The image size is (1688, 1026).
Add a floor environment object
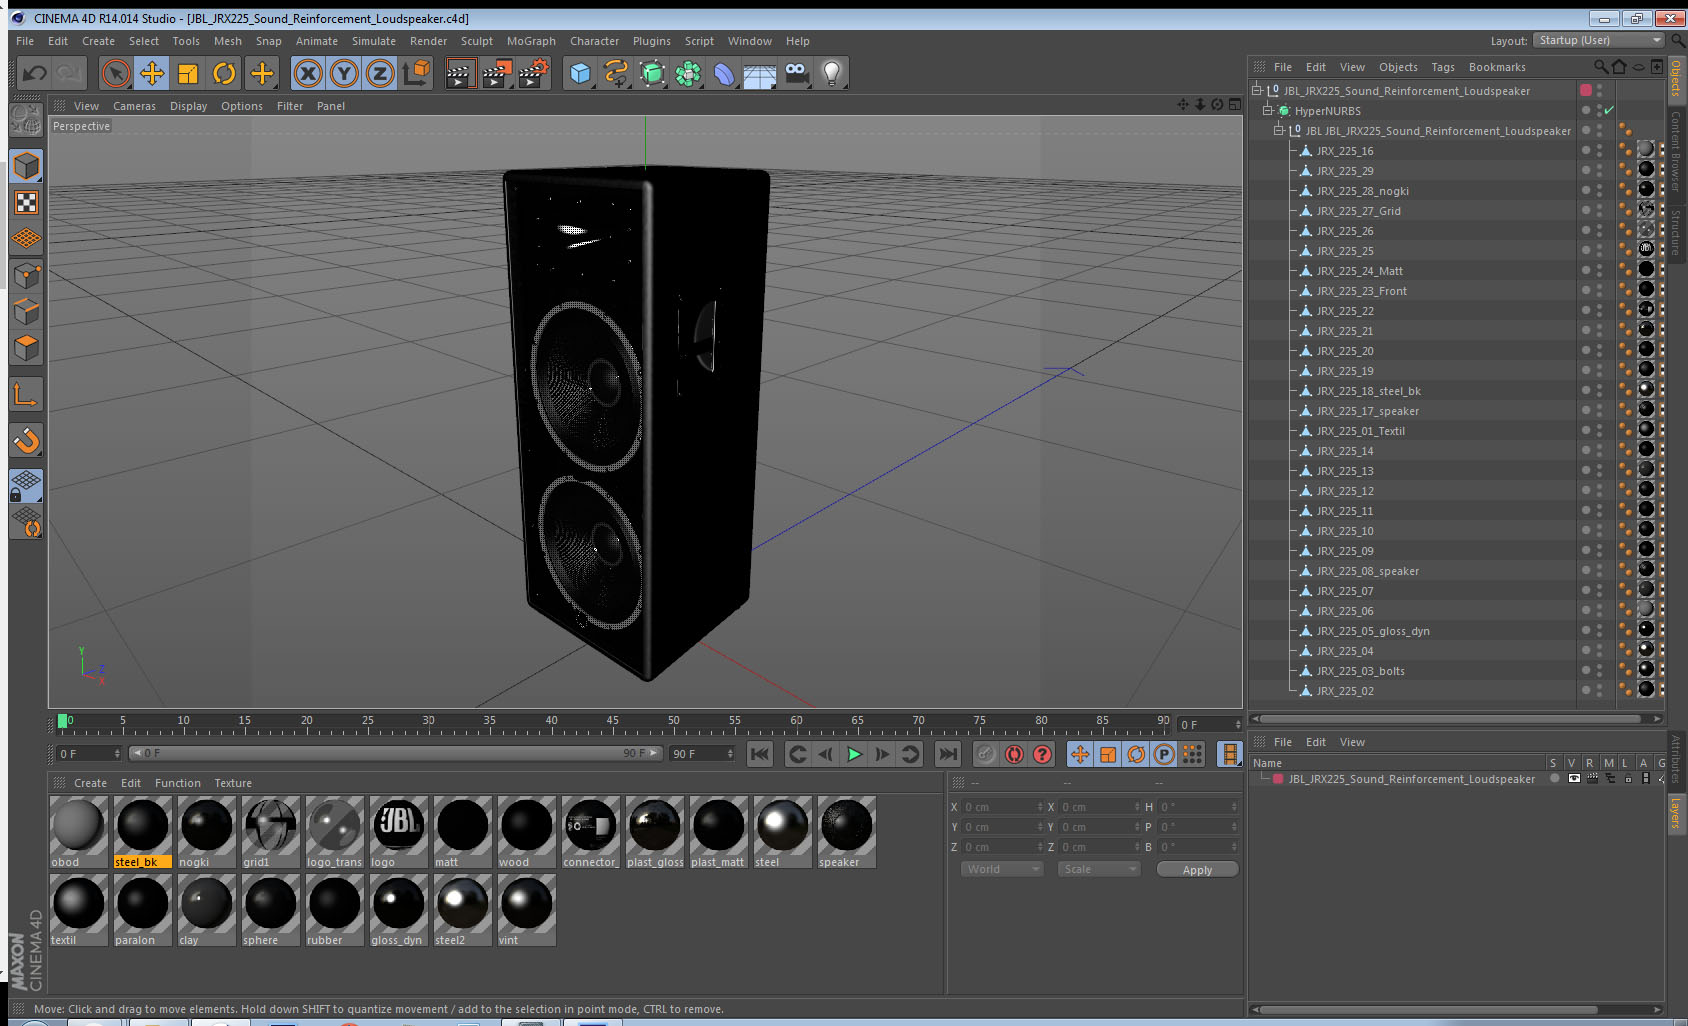760,73
